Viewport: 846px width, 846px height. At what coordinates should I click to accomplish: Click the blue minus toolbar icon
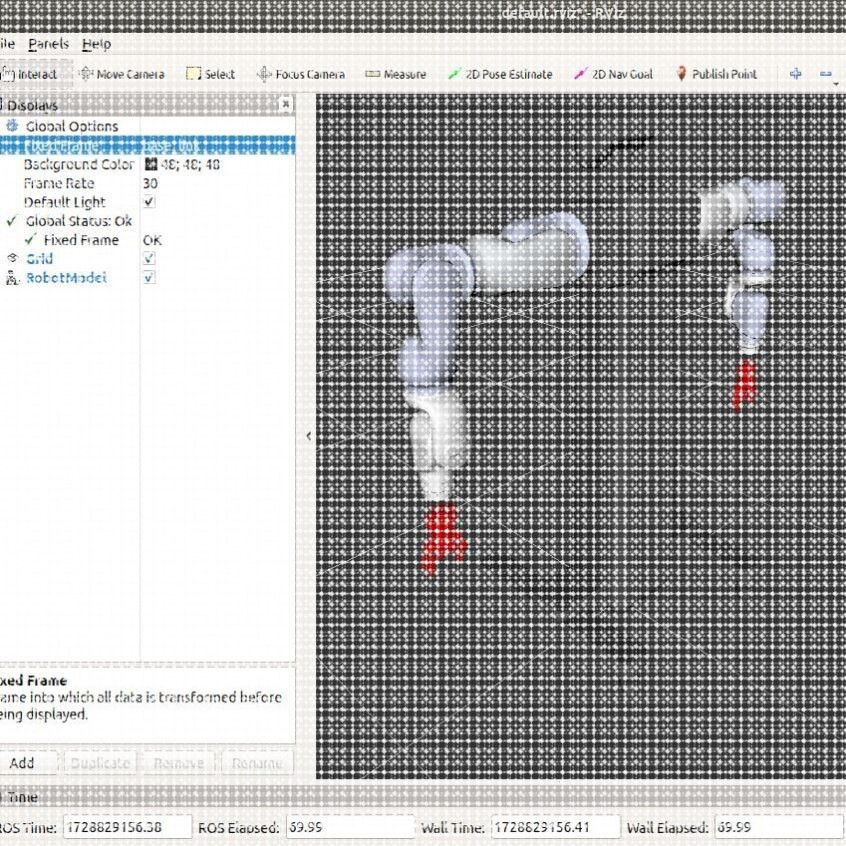[825, 74]
